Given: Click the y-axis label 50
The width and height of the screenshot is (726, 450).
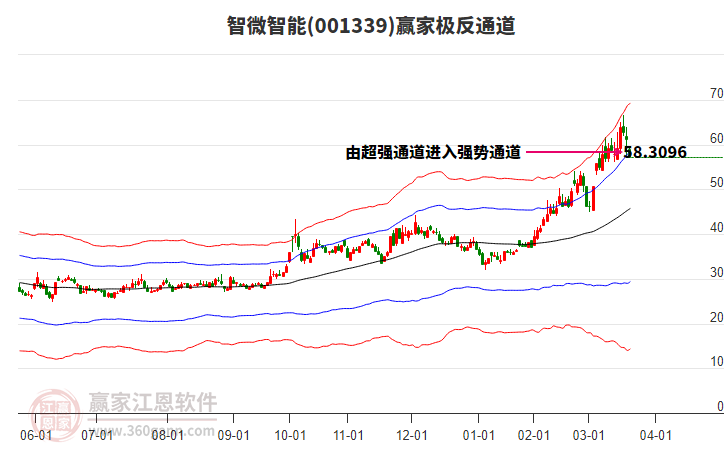Looking at the screenshot, I should 717,183.
